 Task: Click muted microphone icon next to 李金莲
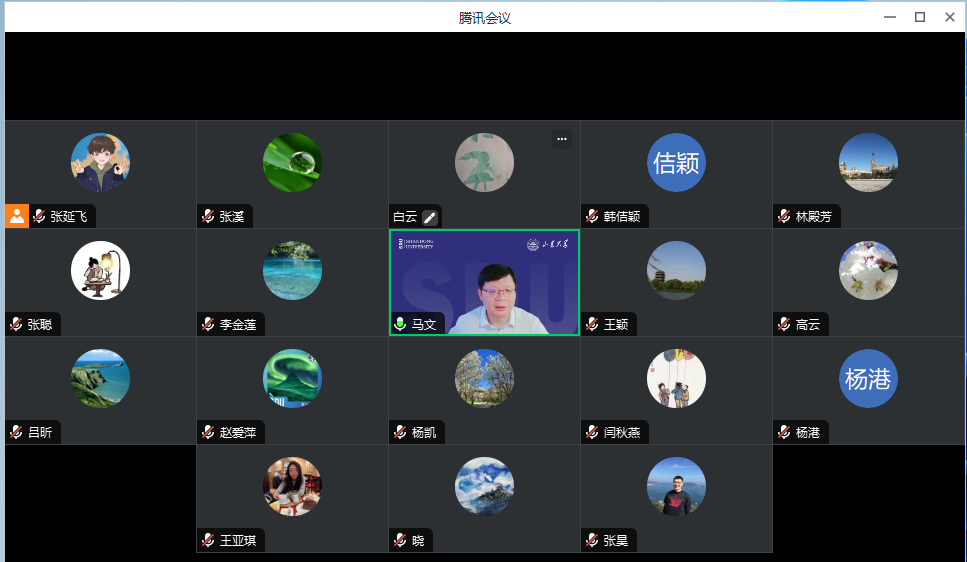coord(208,324)
